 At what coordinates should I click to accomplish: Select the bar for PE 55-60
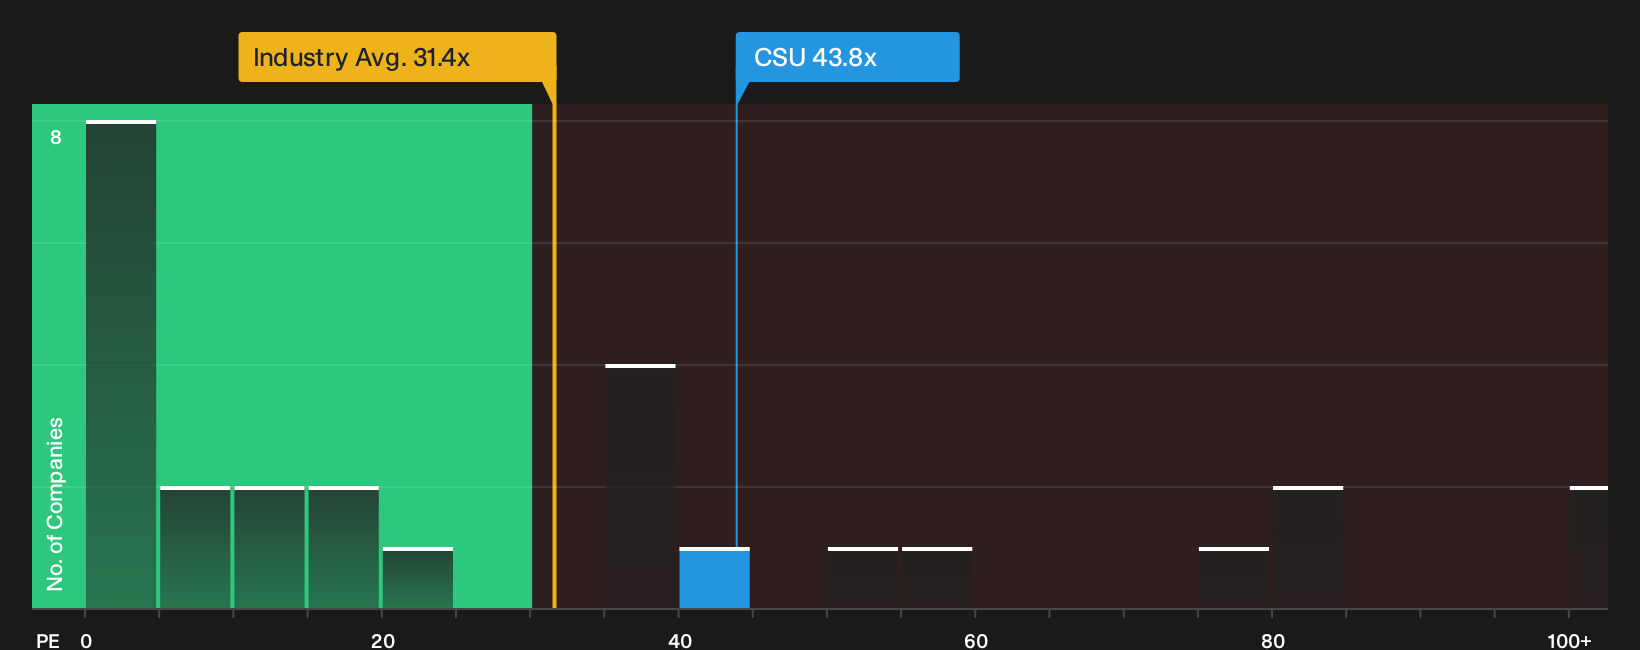pyautogui.click(x=937, y=578)
